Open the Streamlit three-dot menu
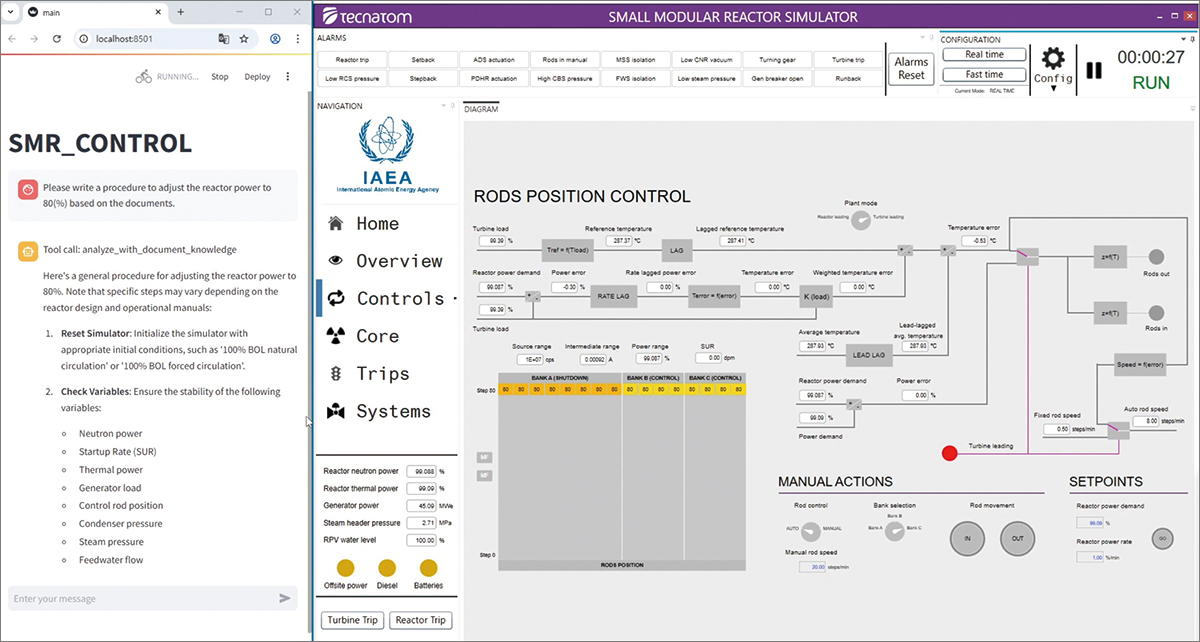Screen dimensions: 1200x642 288,76
